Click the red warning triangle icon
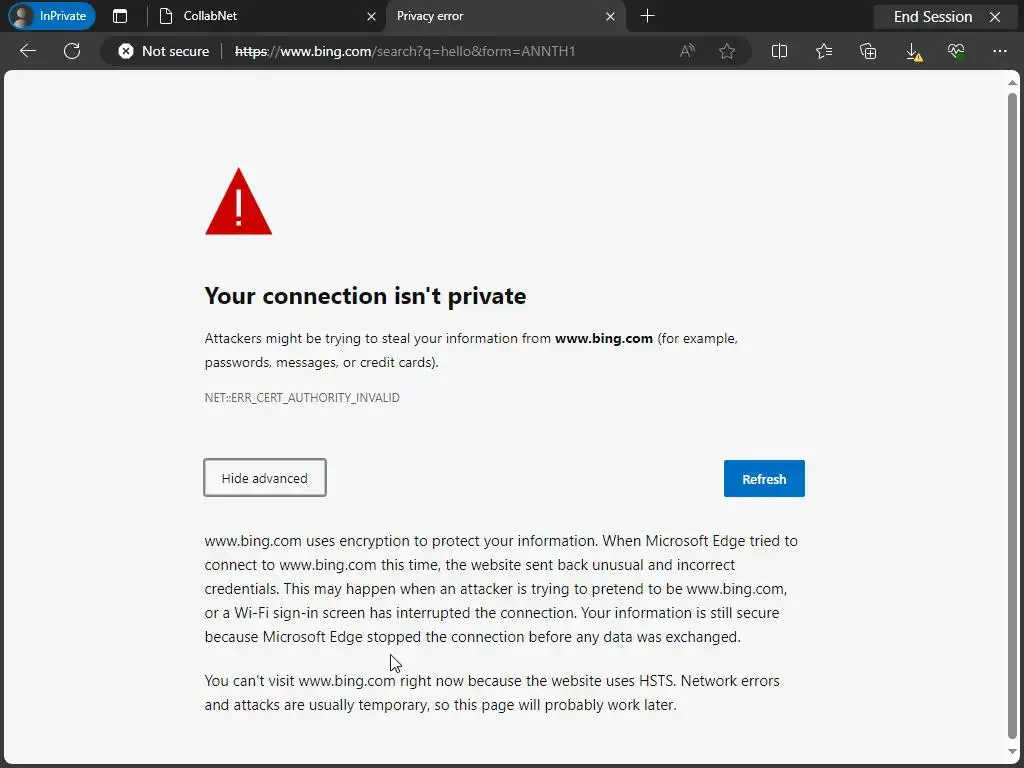This screenshot has width=1024, height=768. [238, 202]
